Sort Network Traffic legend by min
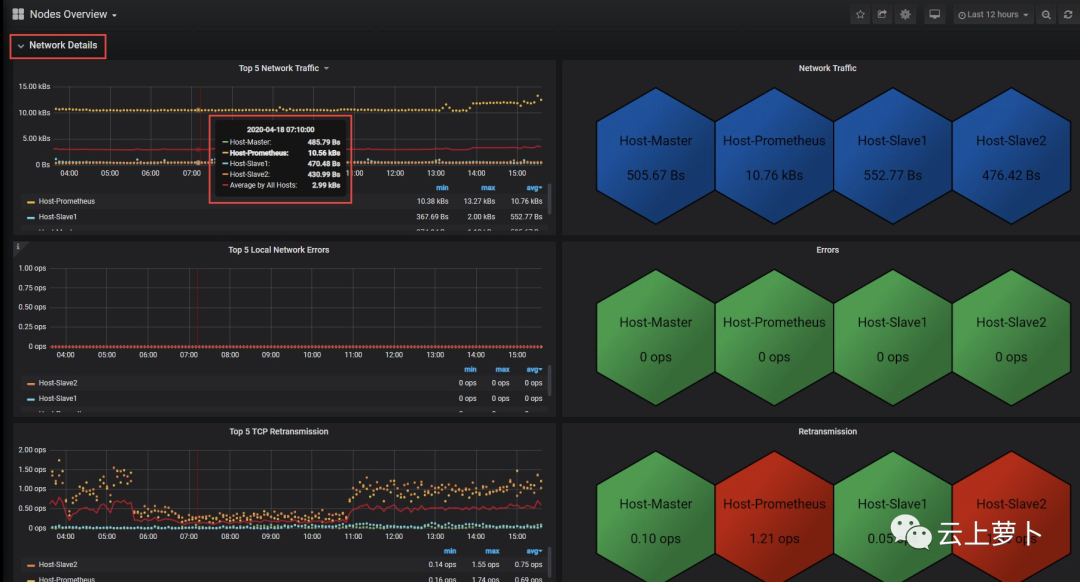This screenshot has height=582, width=1080. 442,188
